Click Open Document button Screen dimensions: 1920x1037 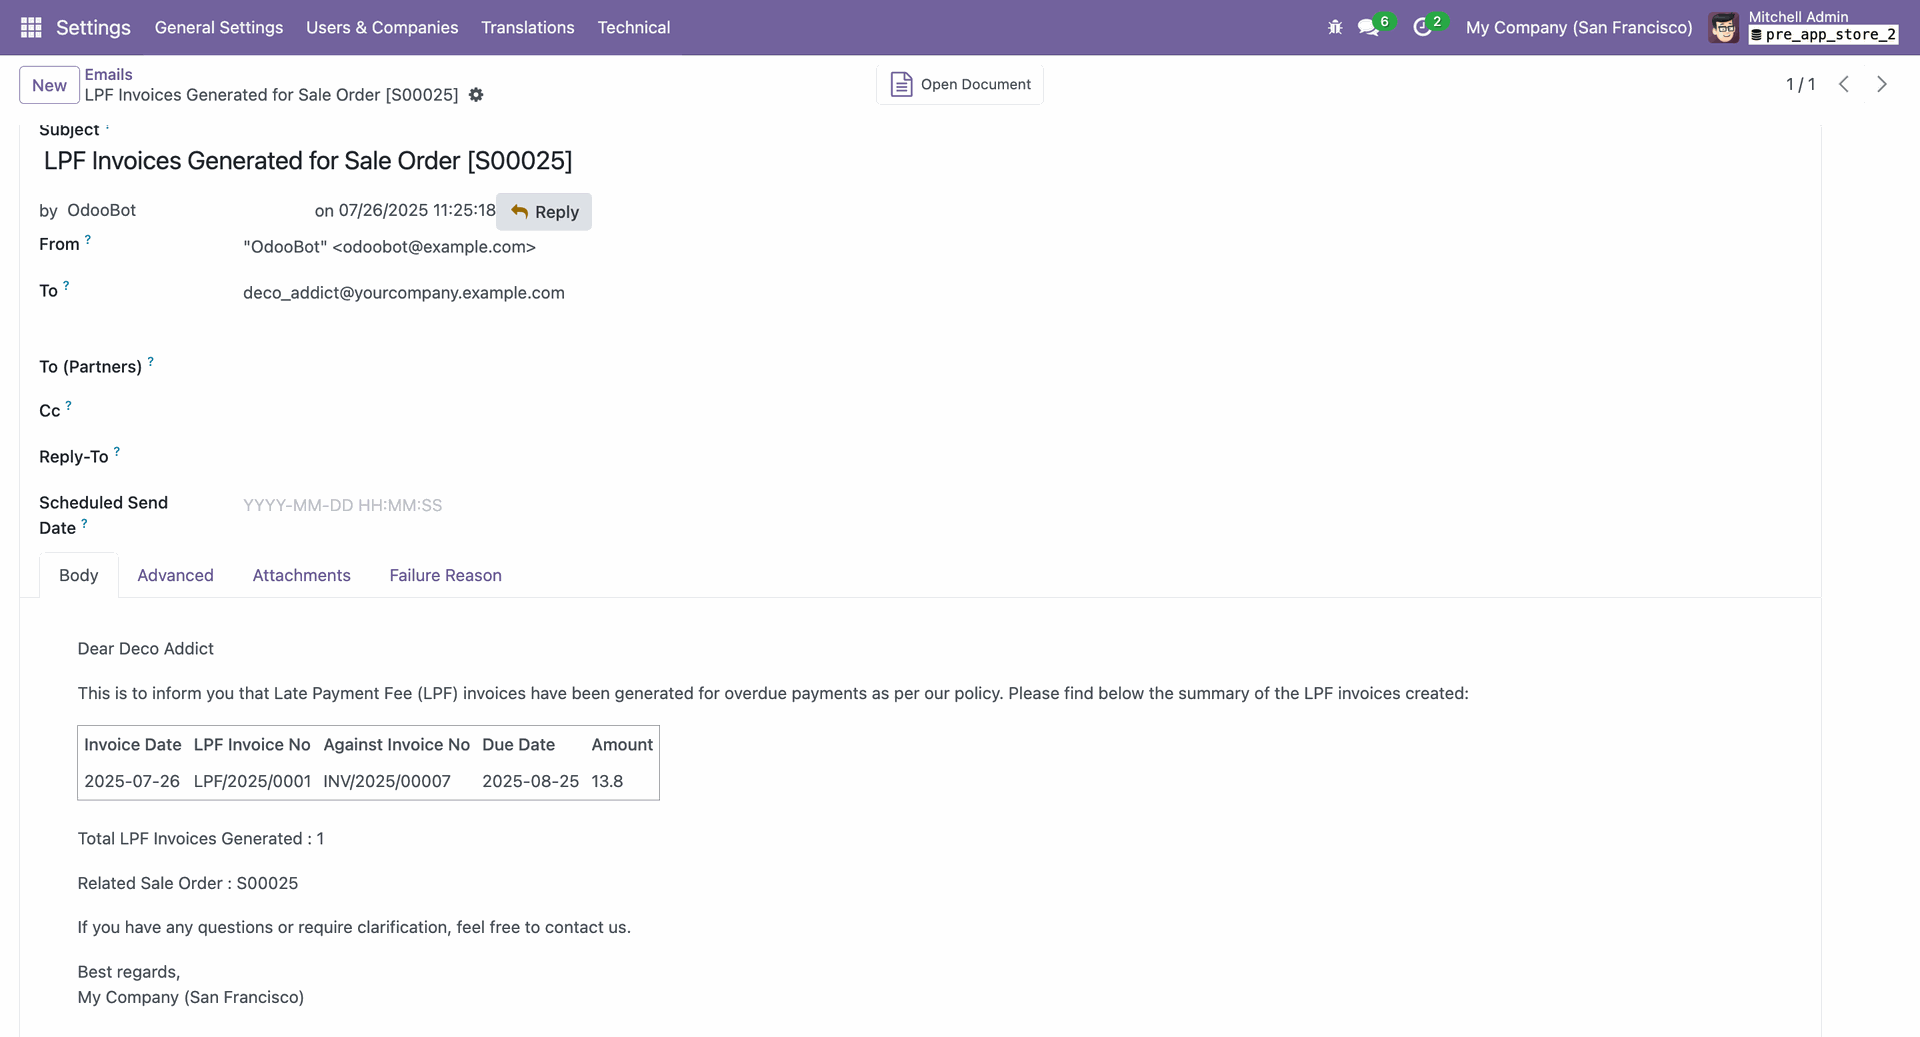click(960, 84)
